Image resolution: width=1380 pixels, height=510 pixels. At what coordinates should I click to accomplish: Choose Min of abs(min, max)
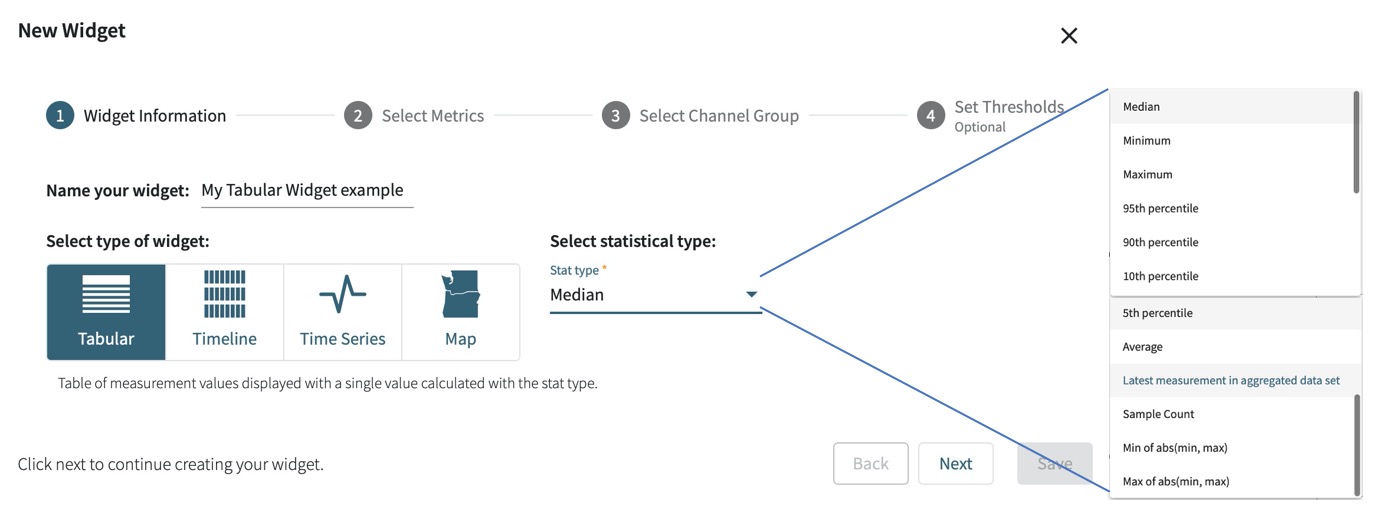click(1231, 448)
